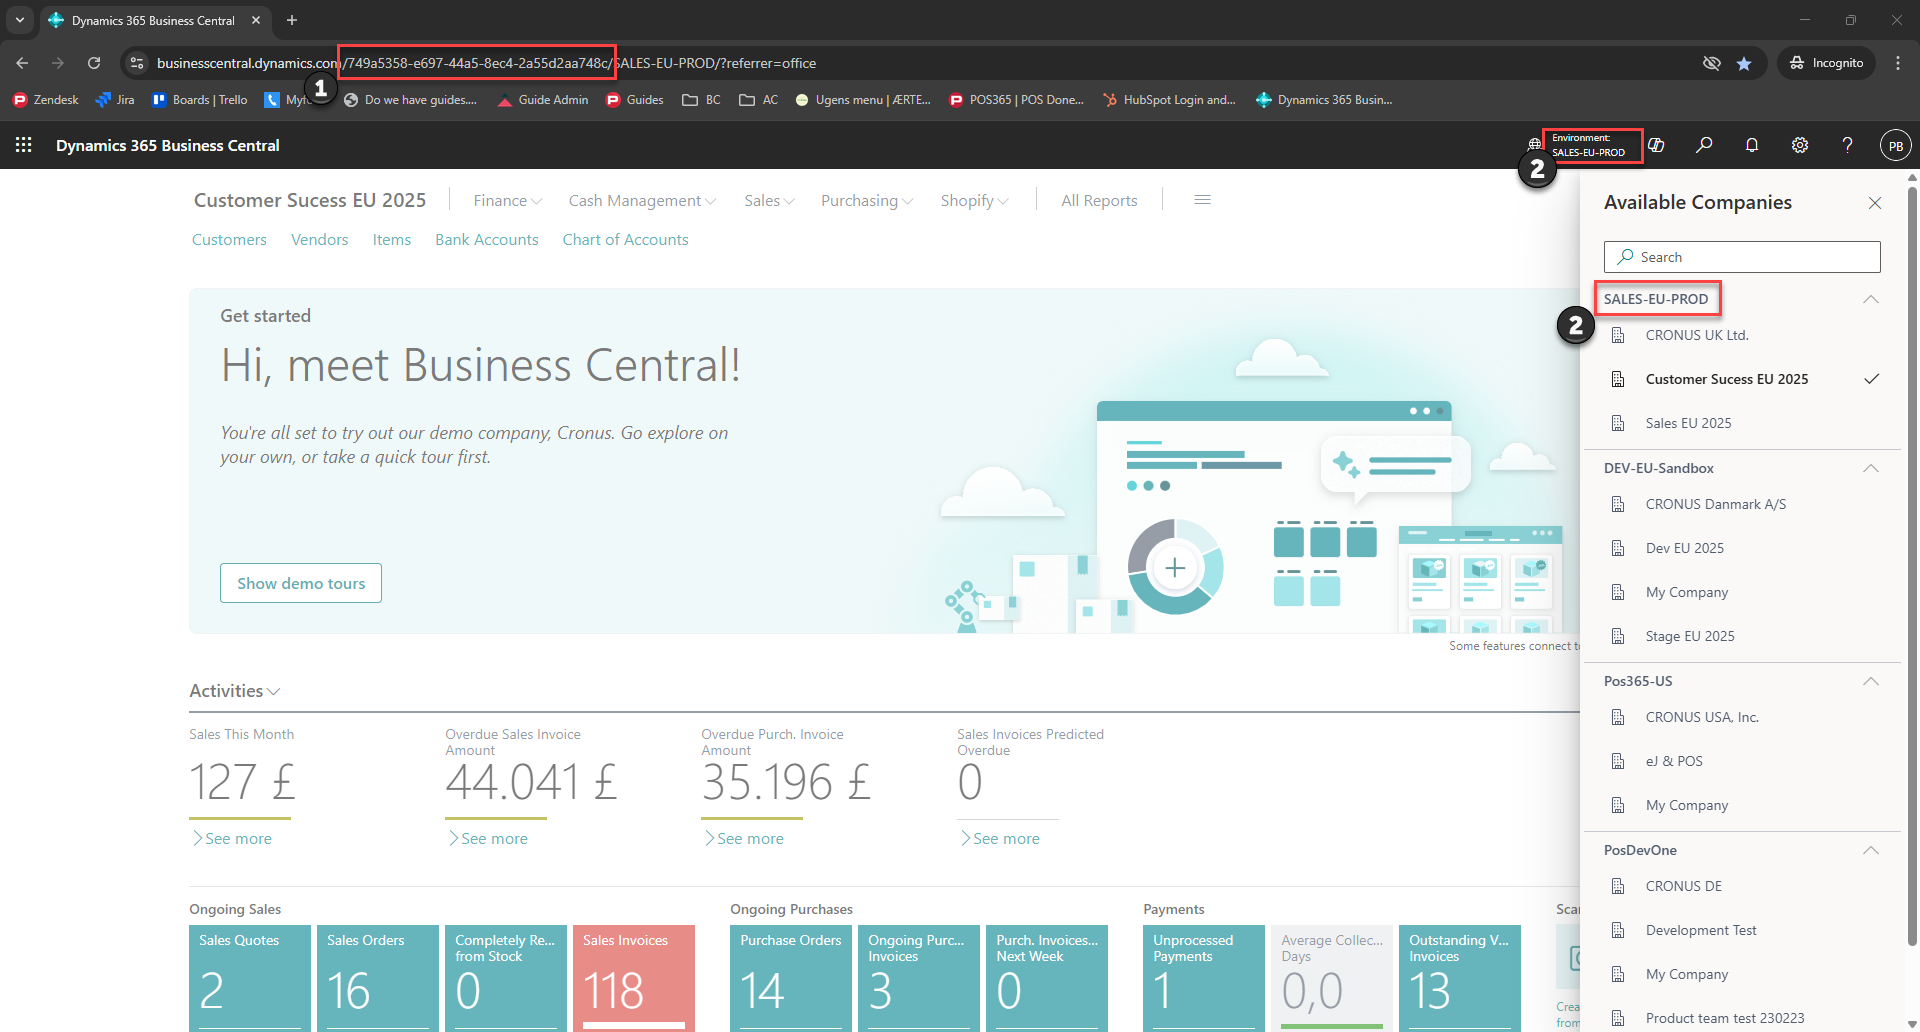Open the POS365 | POS Done bookmark

pos(1017,100)
